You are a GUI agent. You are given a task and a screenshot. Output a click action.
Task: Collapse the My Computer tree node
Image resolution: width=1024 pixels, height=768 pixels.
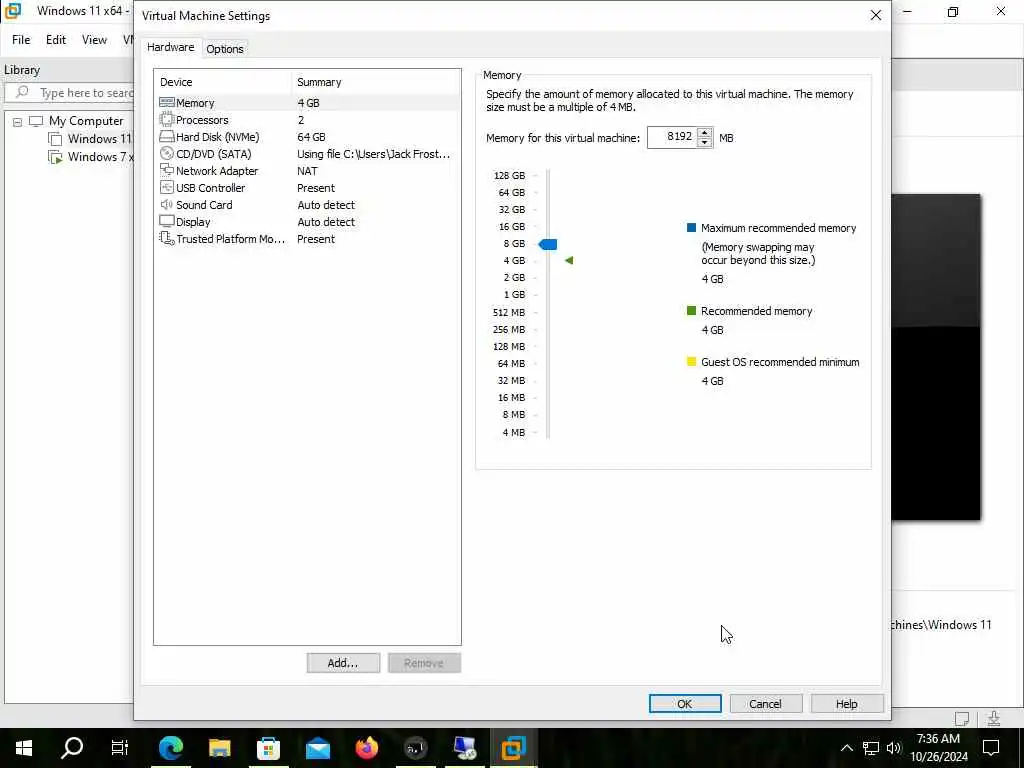[x=18, y=122]
